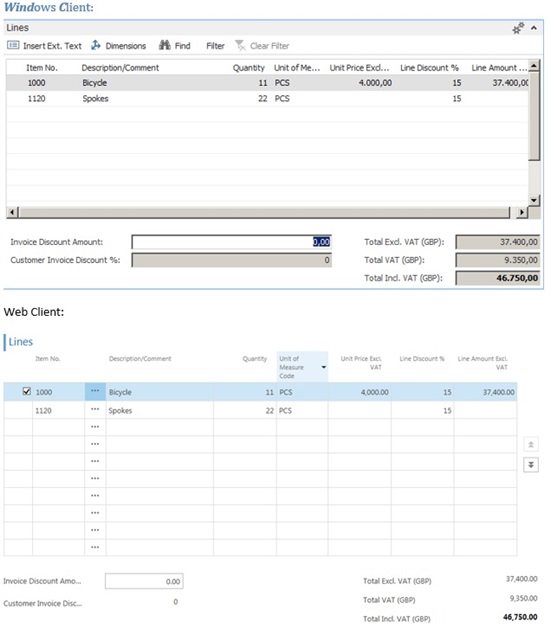The height and width of the screenshot is (641, 550).
Task: Open the Lines customize gear icon
Action: (518, 28)
